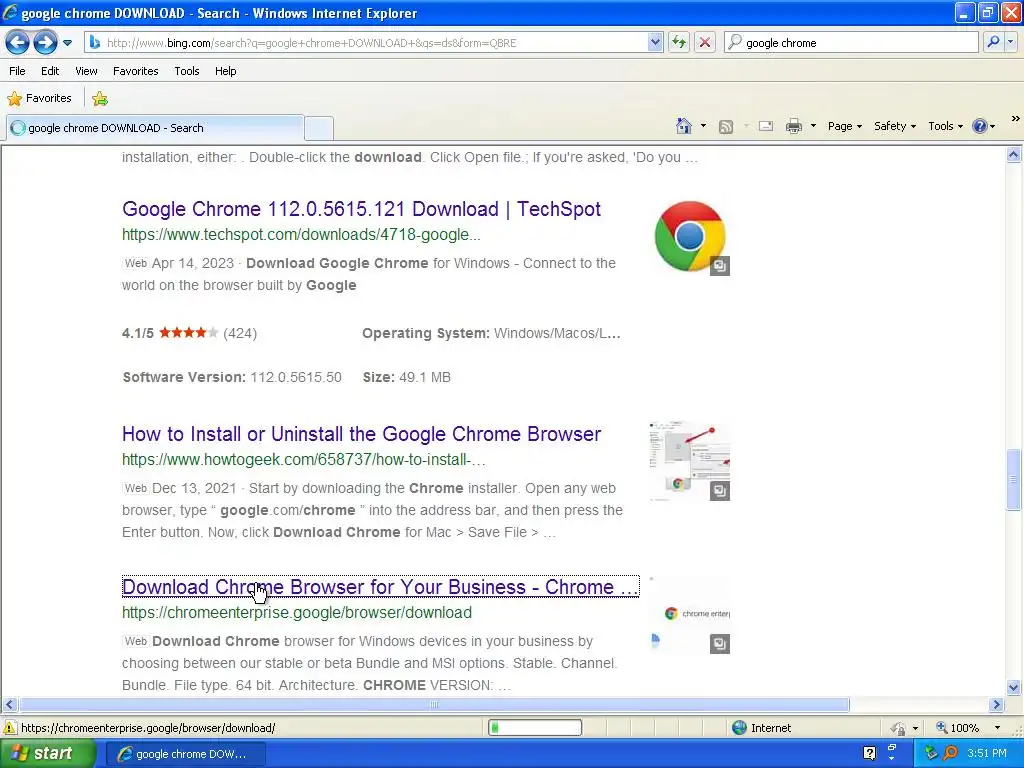Select the google chrome DOWNLOAD - Search tab
The width and height of the screenshot is (1024, 768).
155,128
